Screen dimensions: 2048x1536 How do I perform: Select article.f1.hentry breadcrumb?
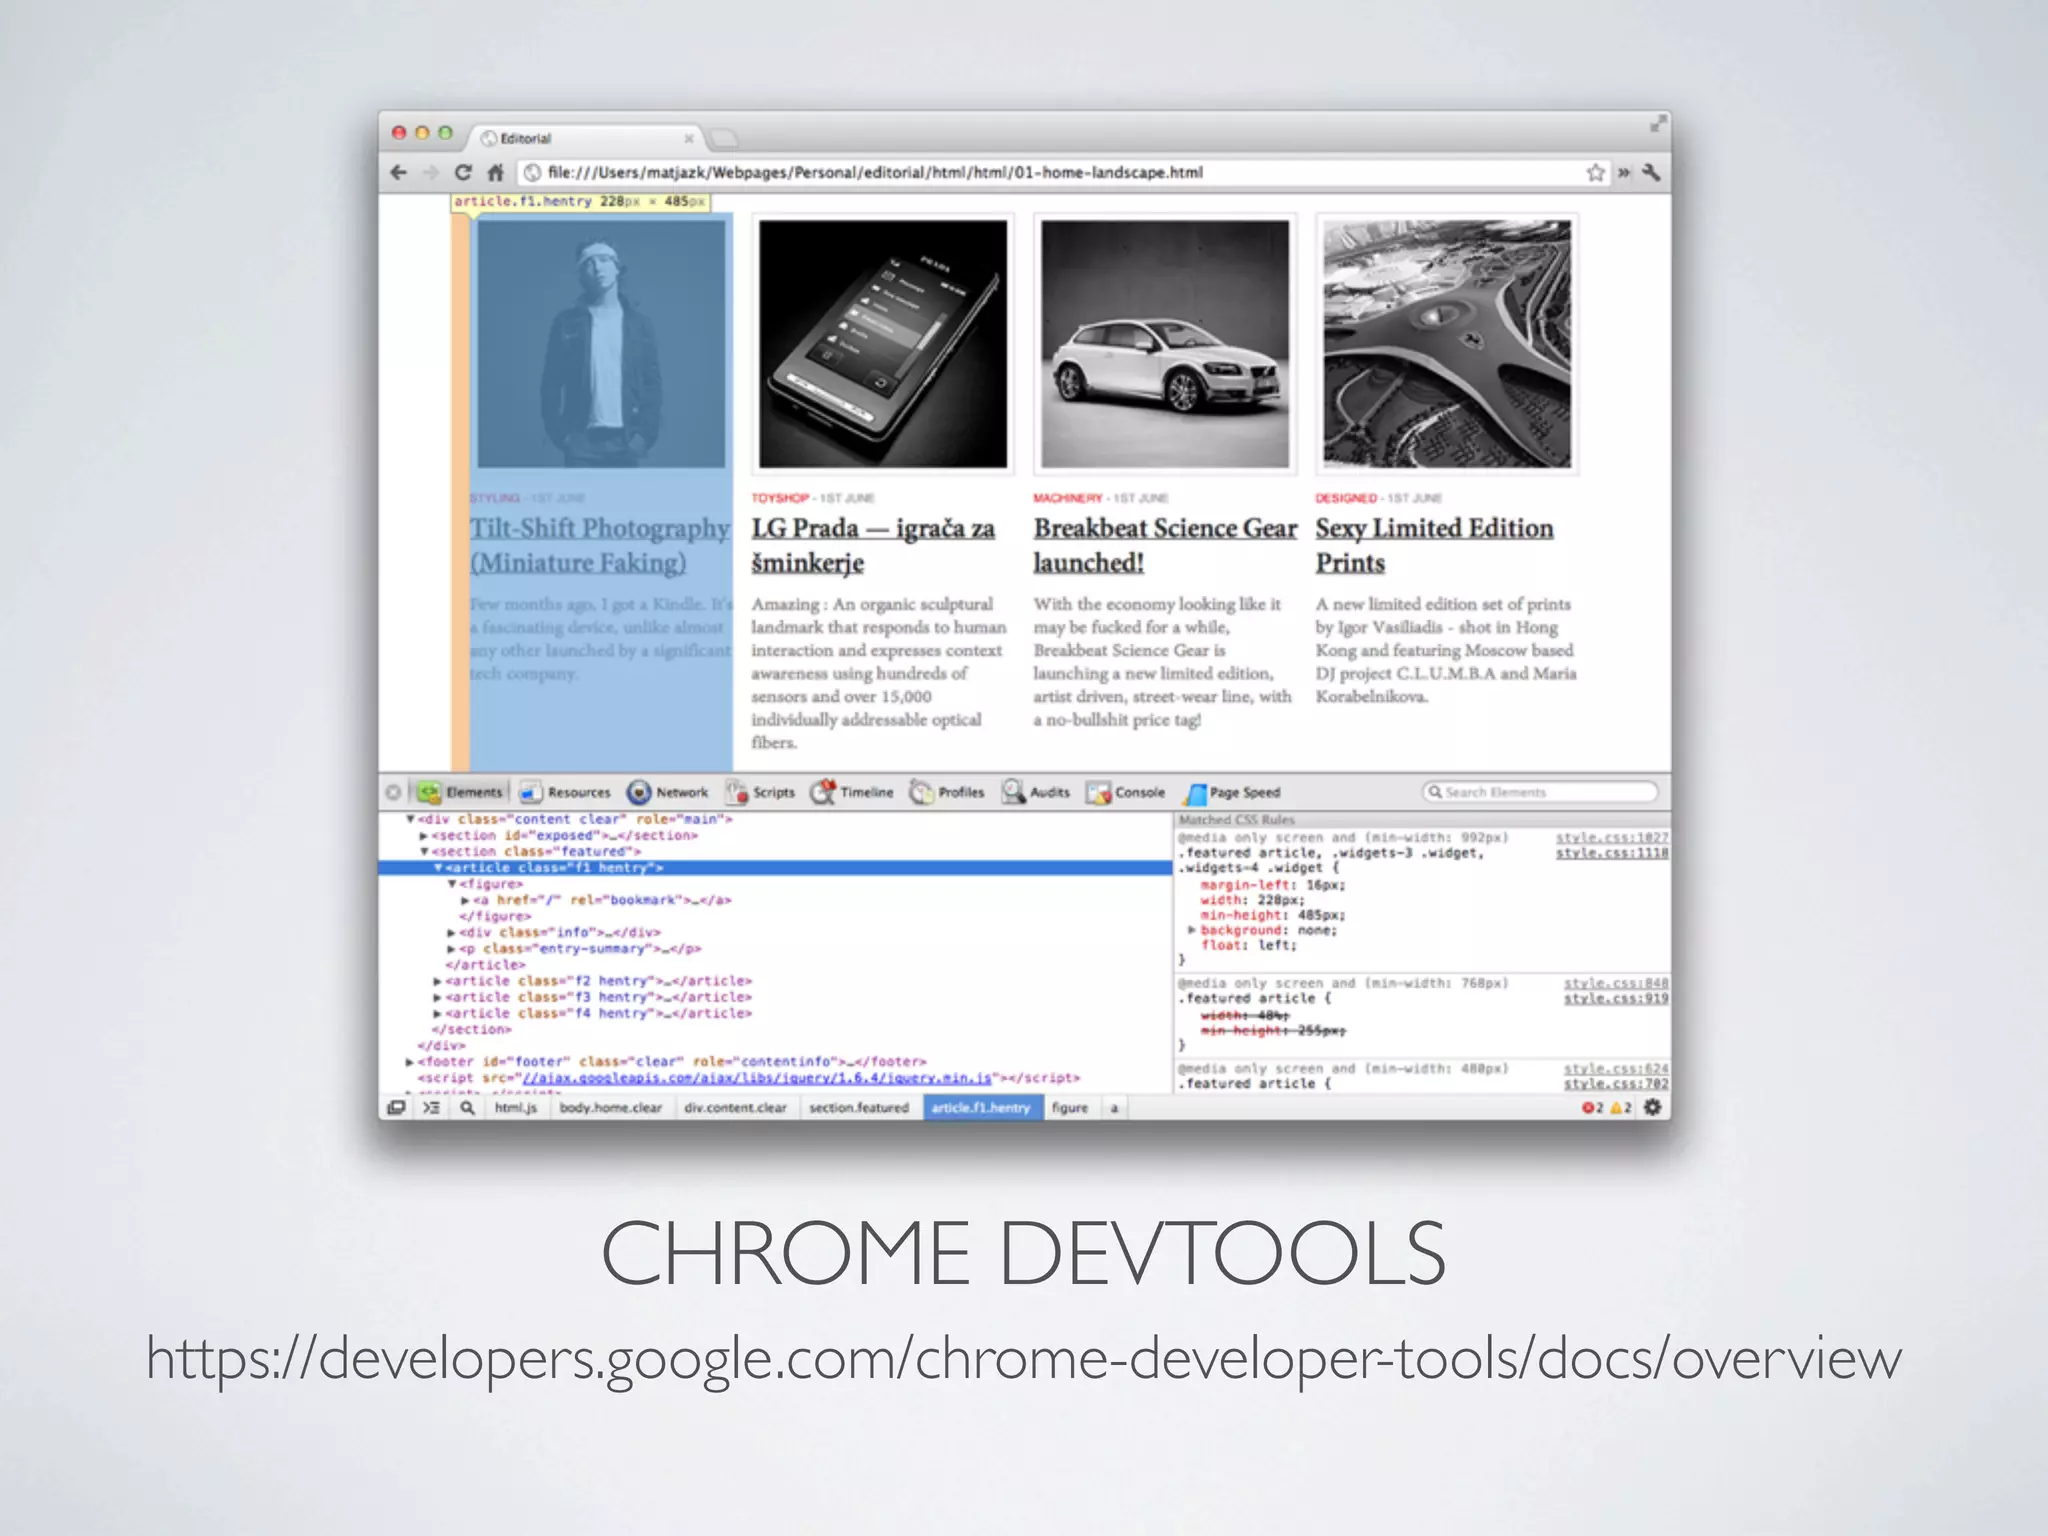tap(980, 1107)
